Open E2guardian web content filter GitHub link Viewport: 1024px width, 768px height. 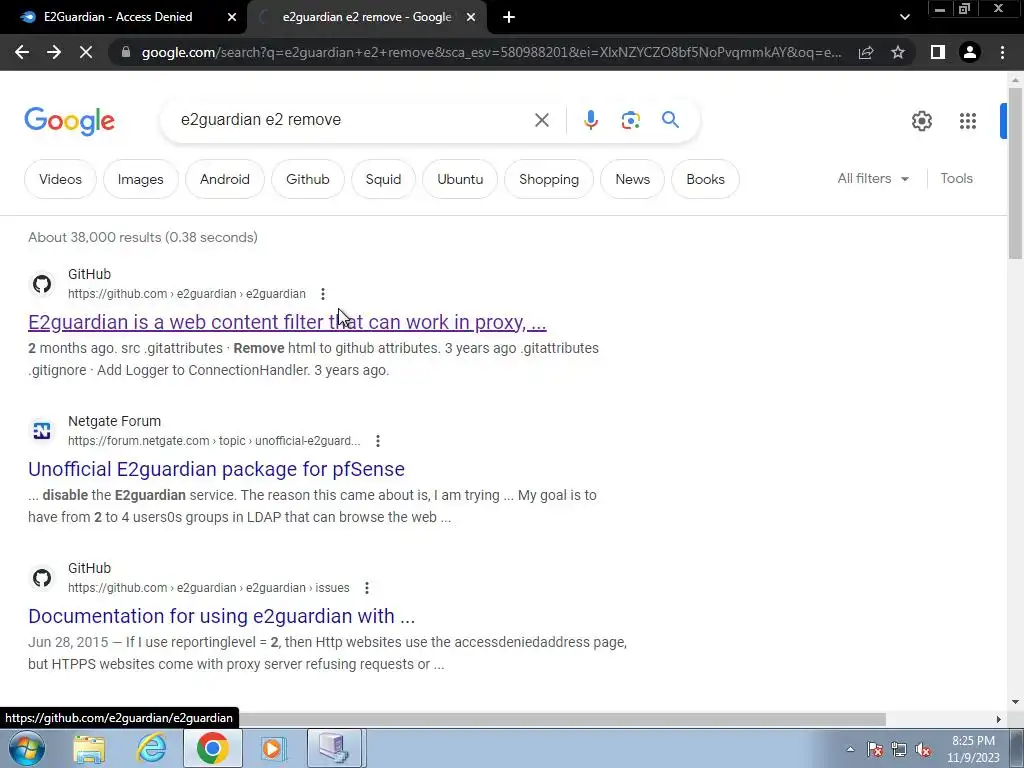coord(287,322)
